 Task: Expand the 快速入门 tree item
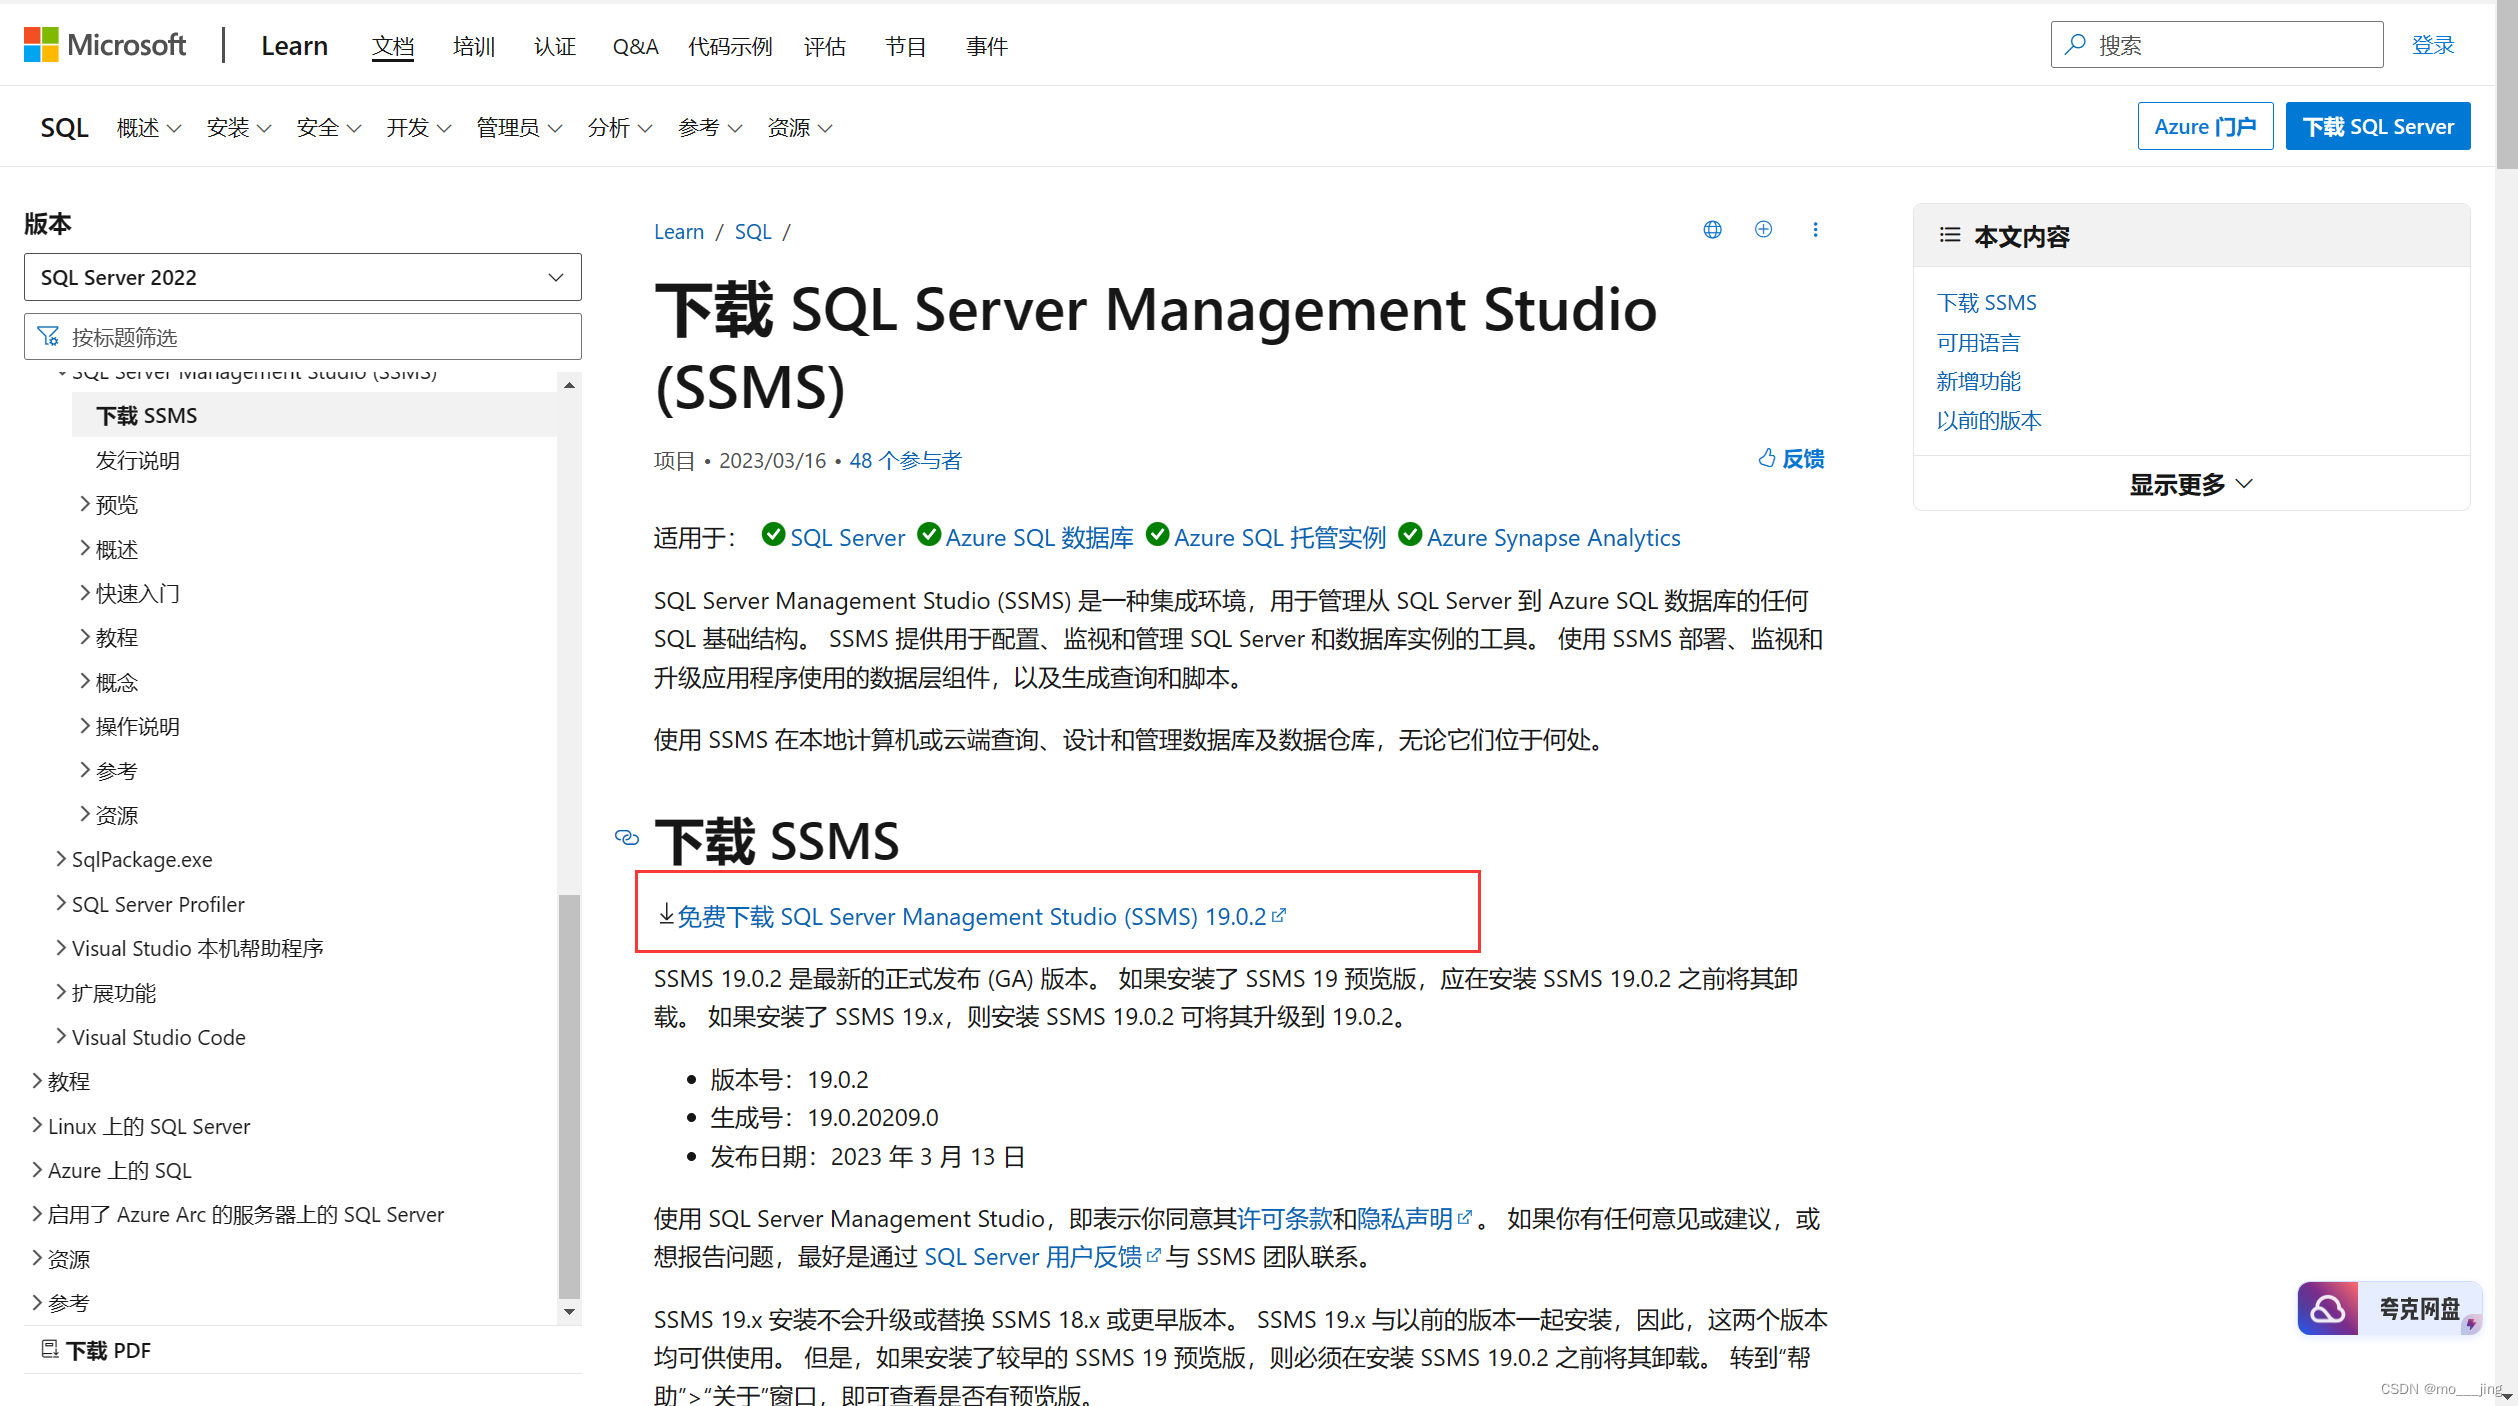pos(85,593)
